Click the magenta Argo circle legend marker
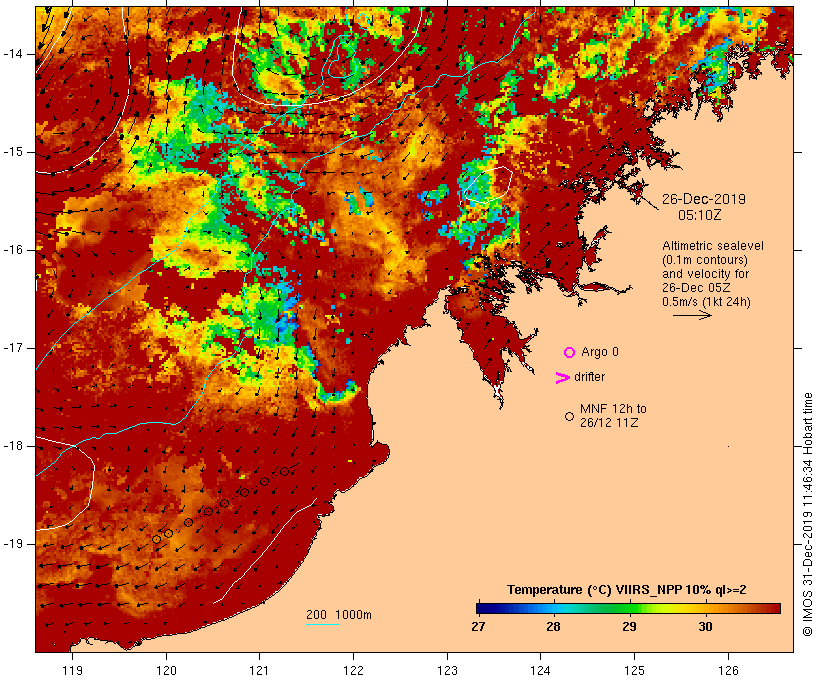 (x=570, y=353)
